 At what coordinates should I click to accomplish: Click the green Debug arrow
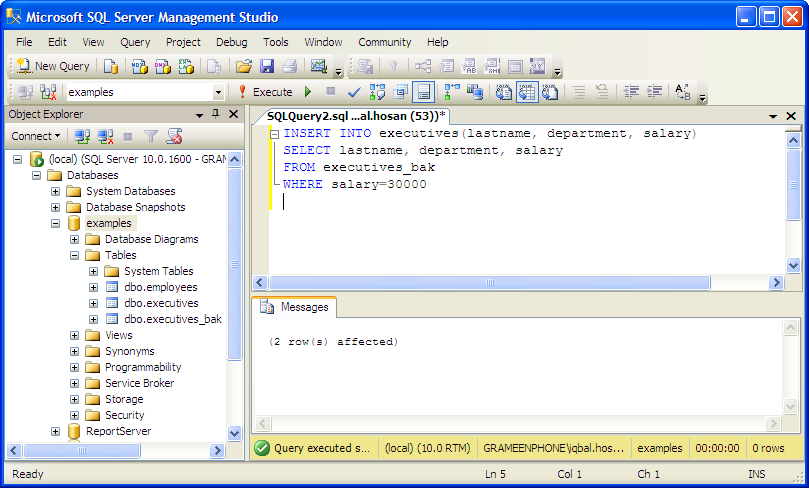click(x=308, y=92)
